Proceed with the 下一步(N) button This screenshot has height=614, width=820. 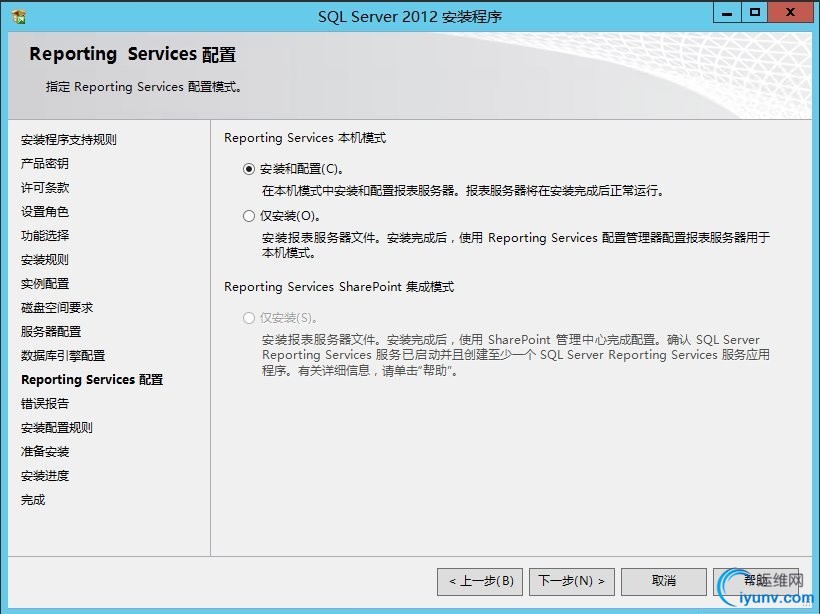tap(572, 582)
